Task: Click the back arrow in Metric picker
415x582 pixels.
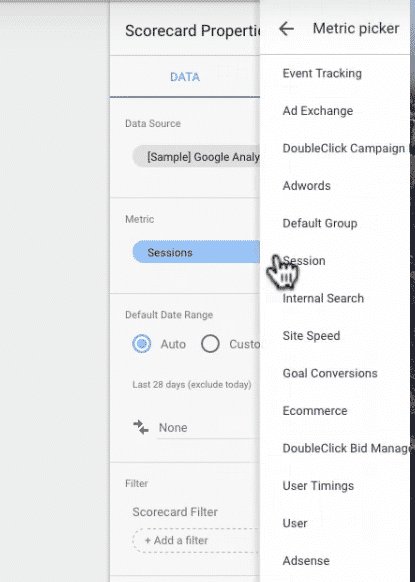Action: click(286, 29)
